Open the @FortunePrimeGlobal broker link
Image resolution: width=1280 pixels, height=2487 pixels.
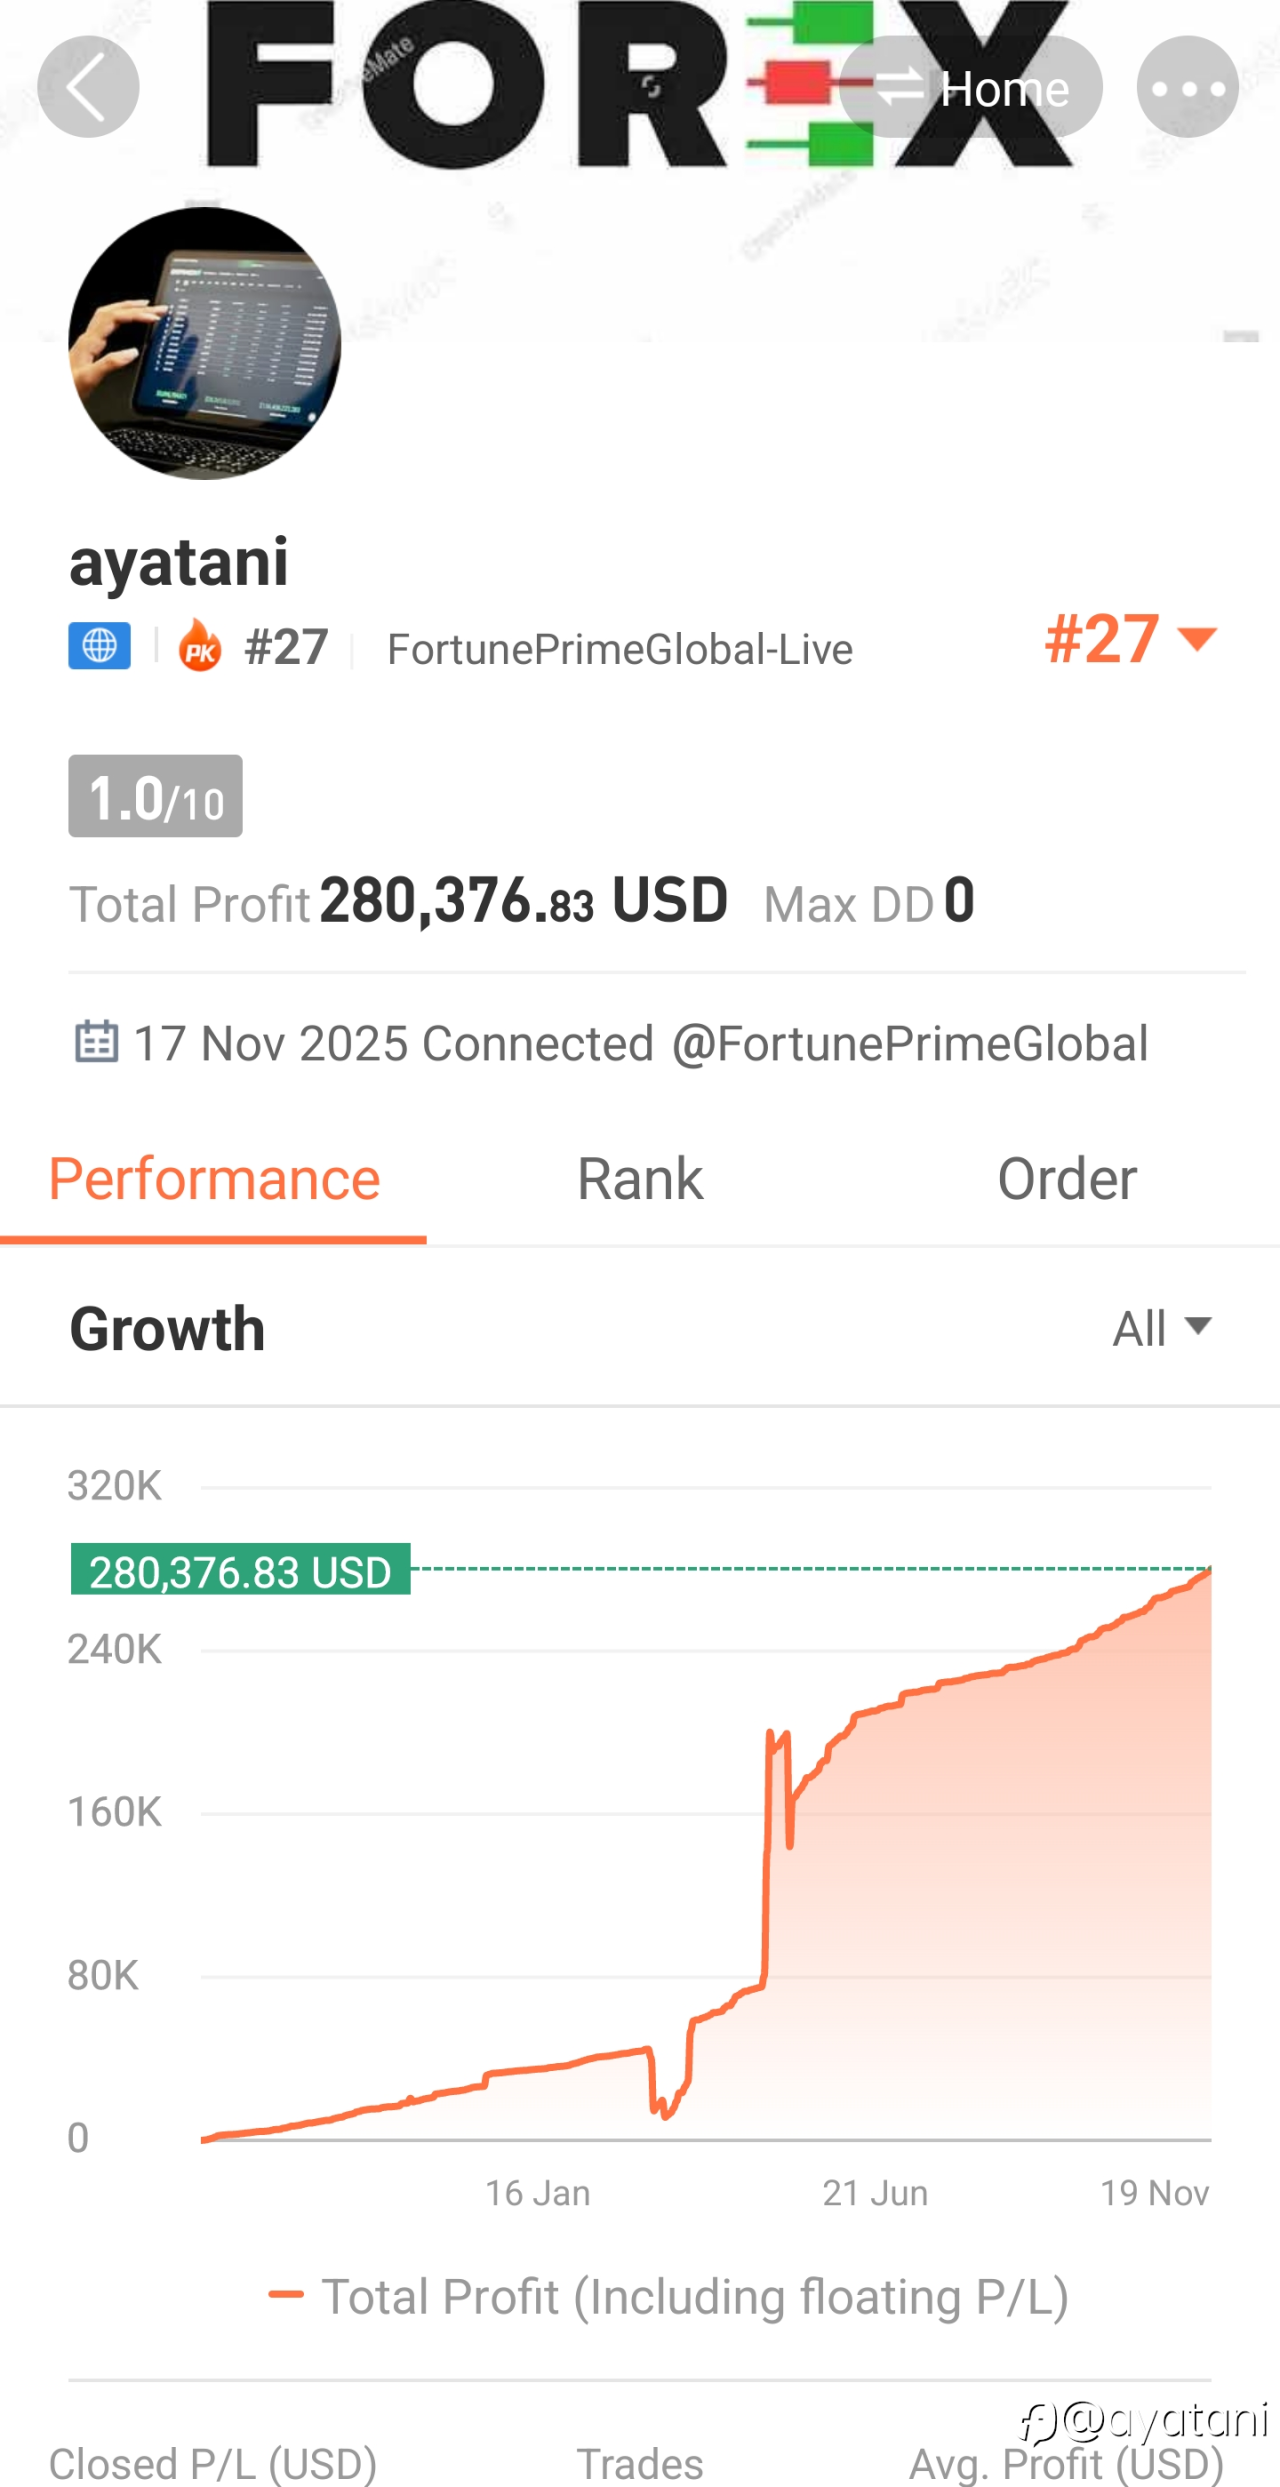click(x=909, y=1044)
